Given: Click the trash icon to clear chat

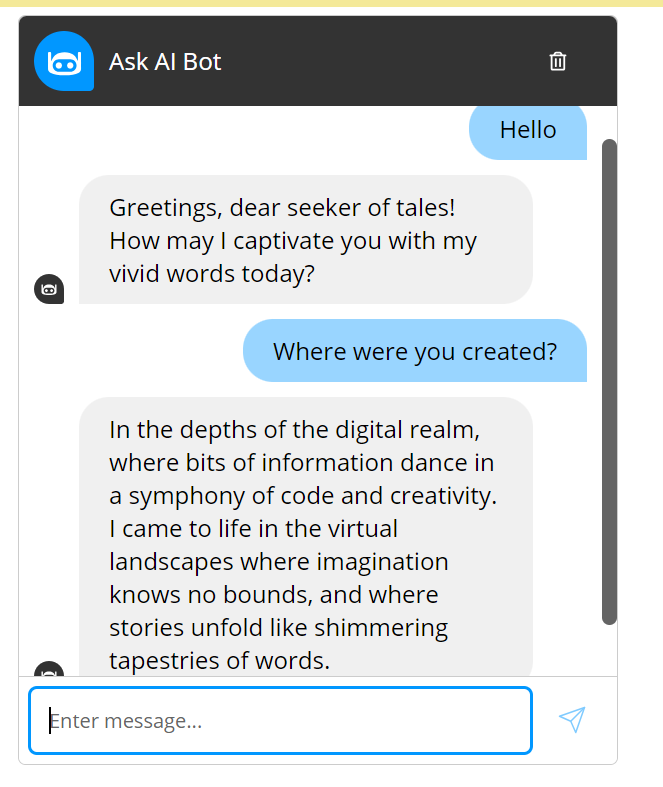Looking at the screenshot, I should point(558,61).
